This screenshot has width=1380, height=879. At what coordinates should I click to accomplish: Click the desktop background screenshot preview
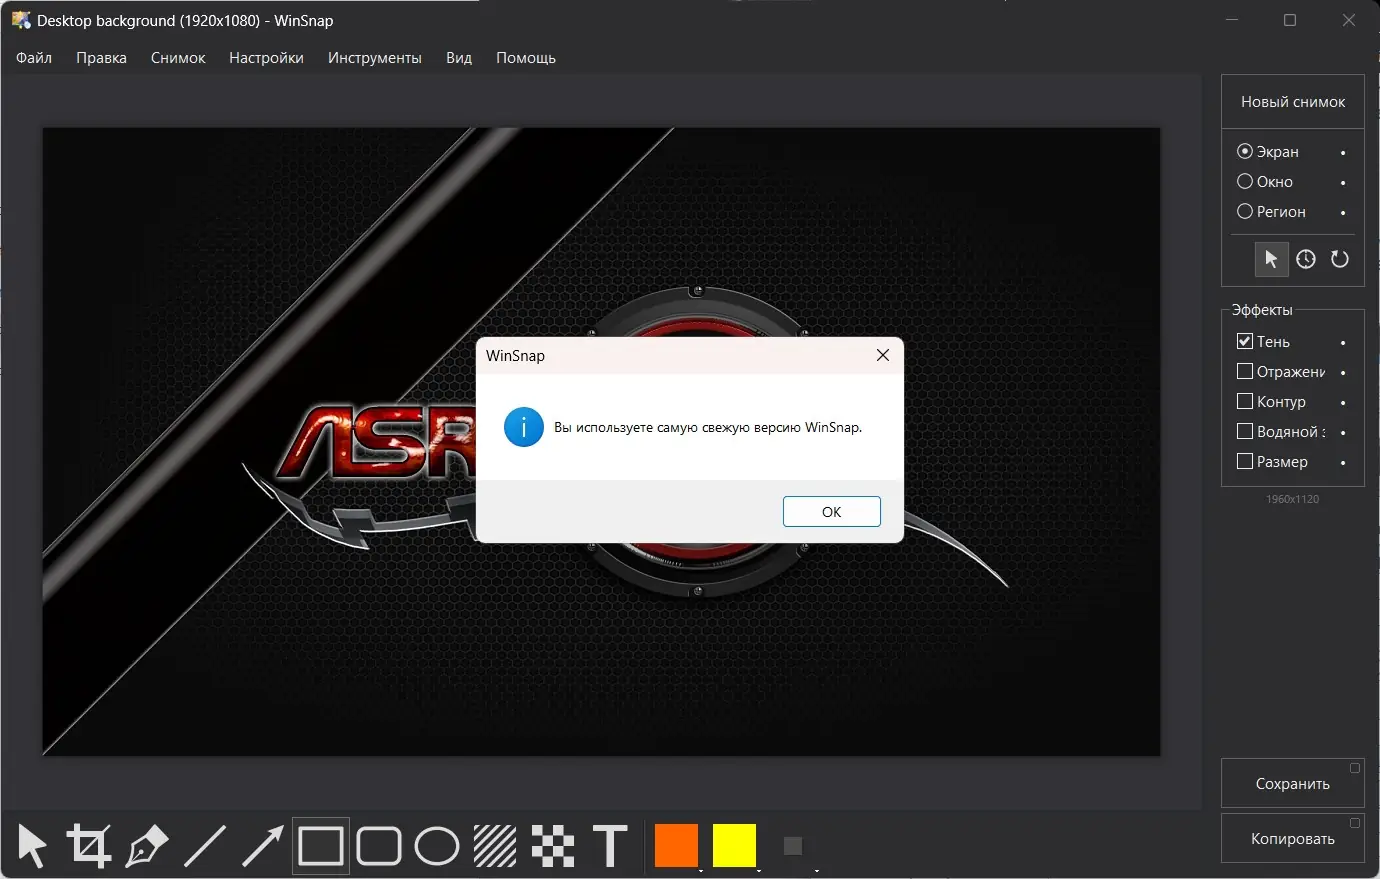click(601, 441)
